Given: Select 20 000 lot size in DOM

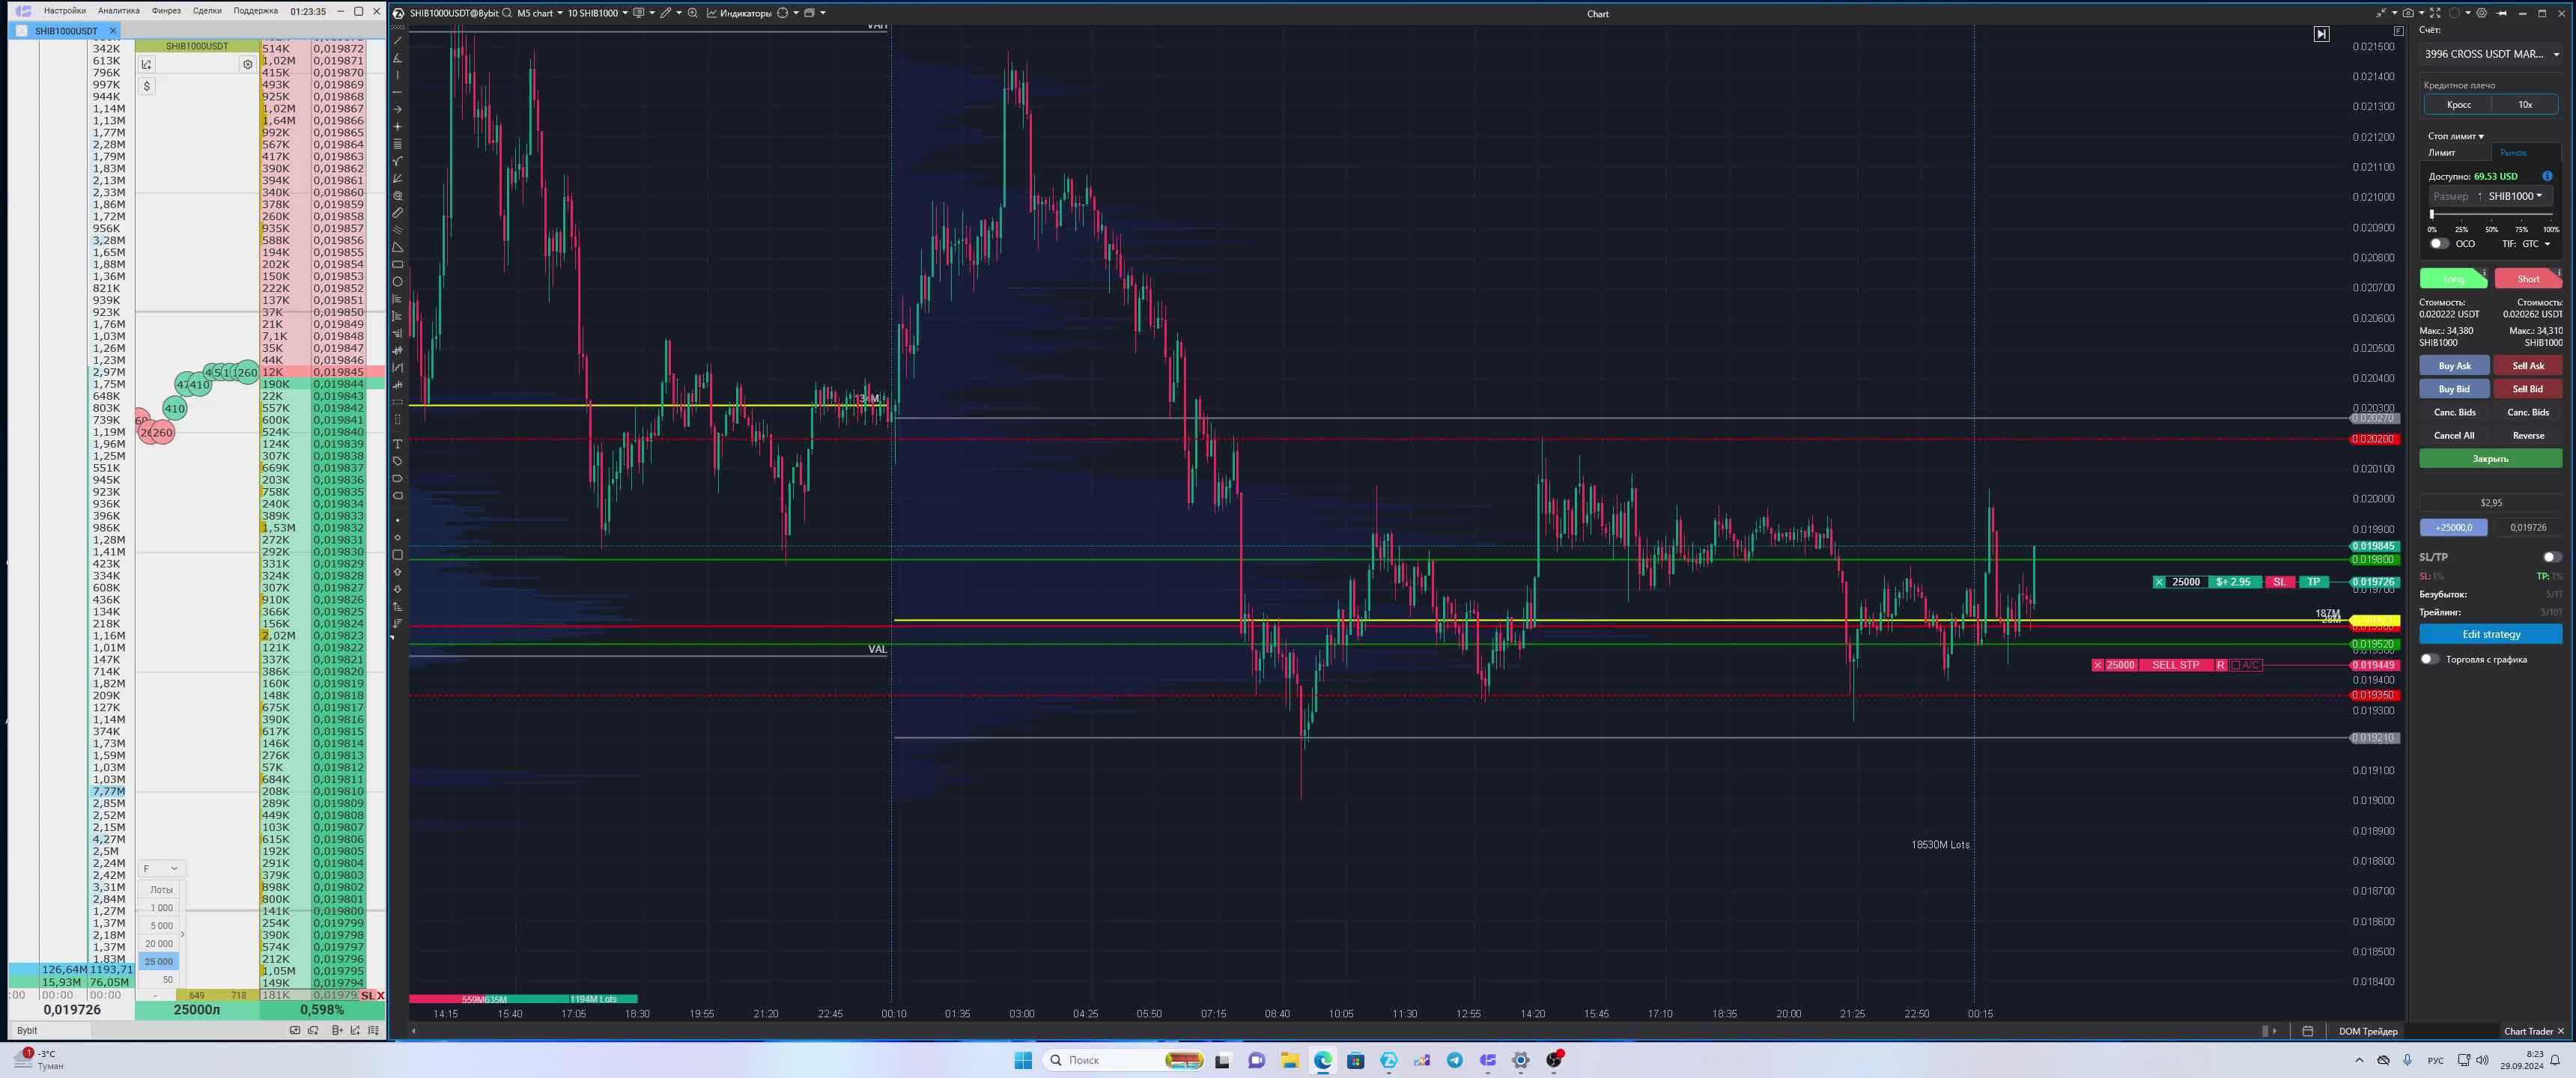Looking at the screenshot, I should tap(158, 944).
